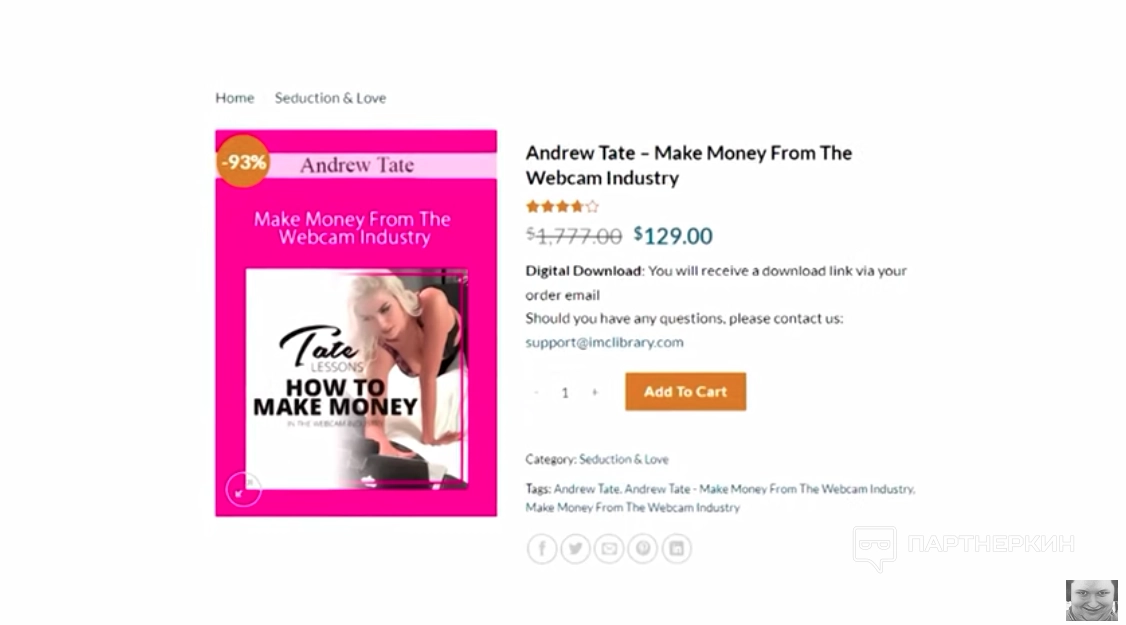
Task: Go to Home breadcrumb
Action: click(x=235, y=98)
